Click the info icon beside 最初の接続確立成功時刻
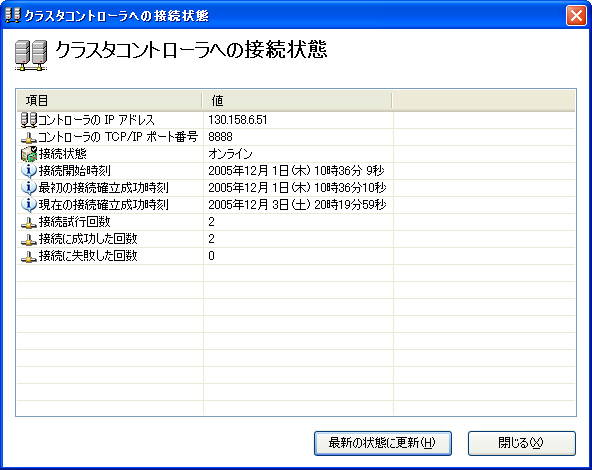The width and height of the screenshot is (592, 470). 29,188
